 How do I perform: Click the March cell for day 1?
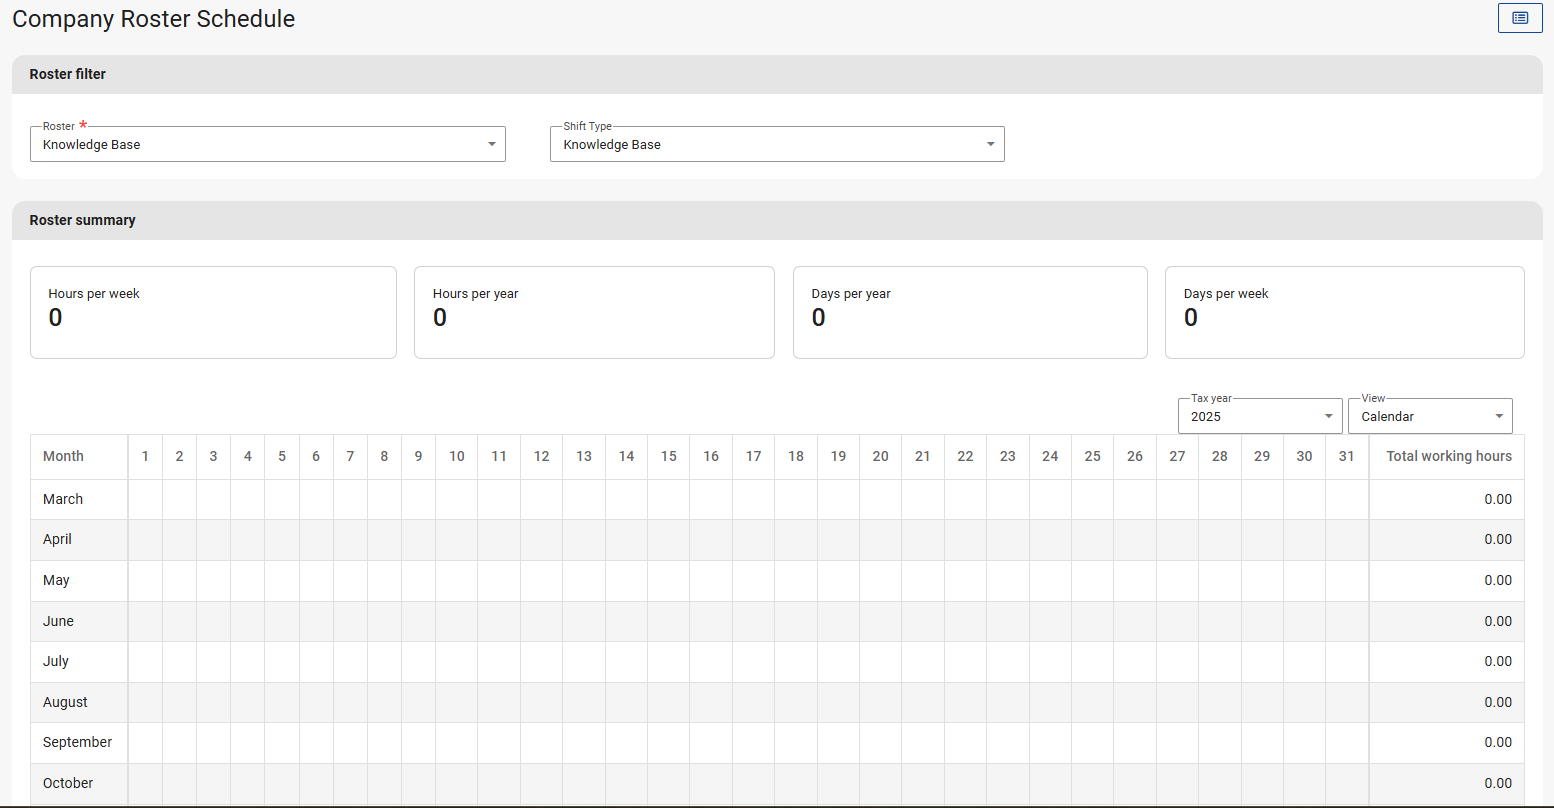coord(145,499)
